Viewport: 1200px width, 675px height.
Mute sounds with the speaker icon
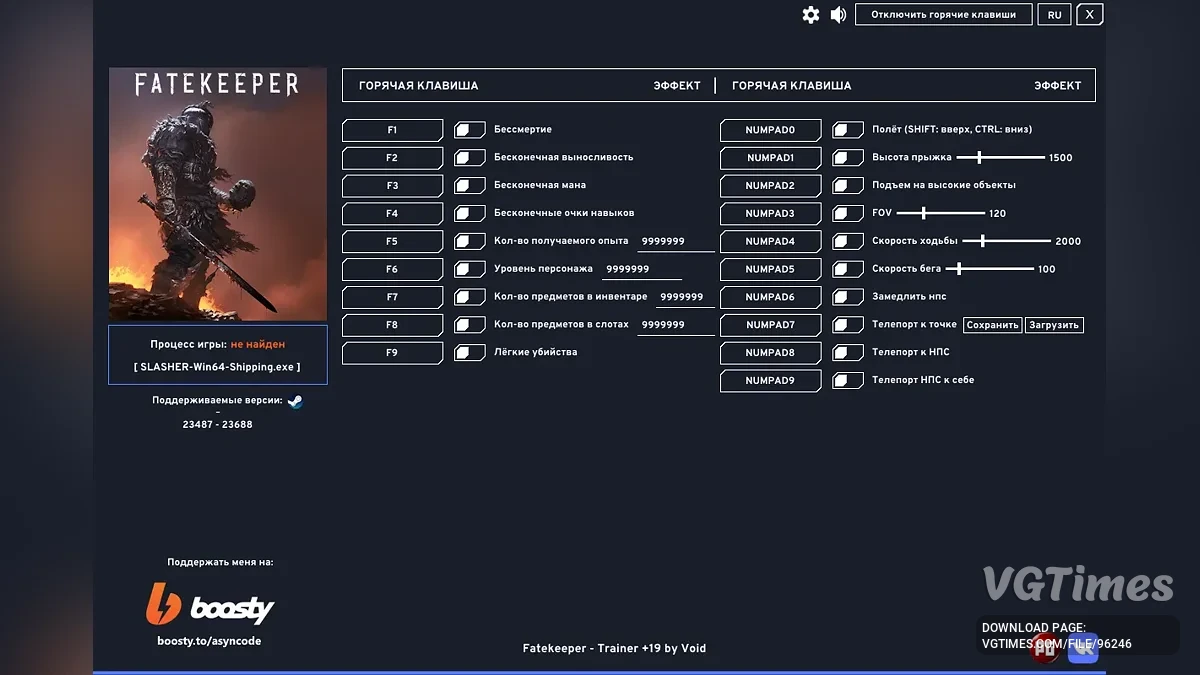point(838,15)
